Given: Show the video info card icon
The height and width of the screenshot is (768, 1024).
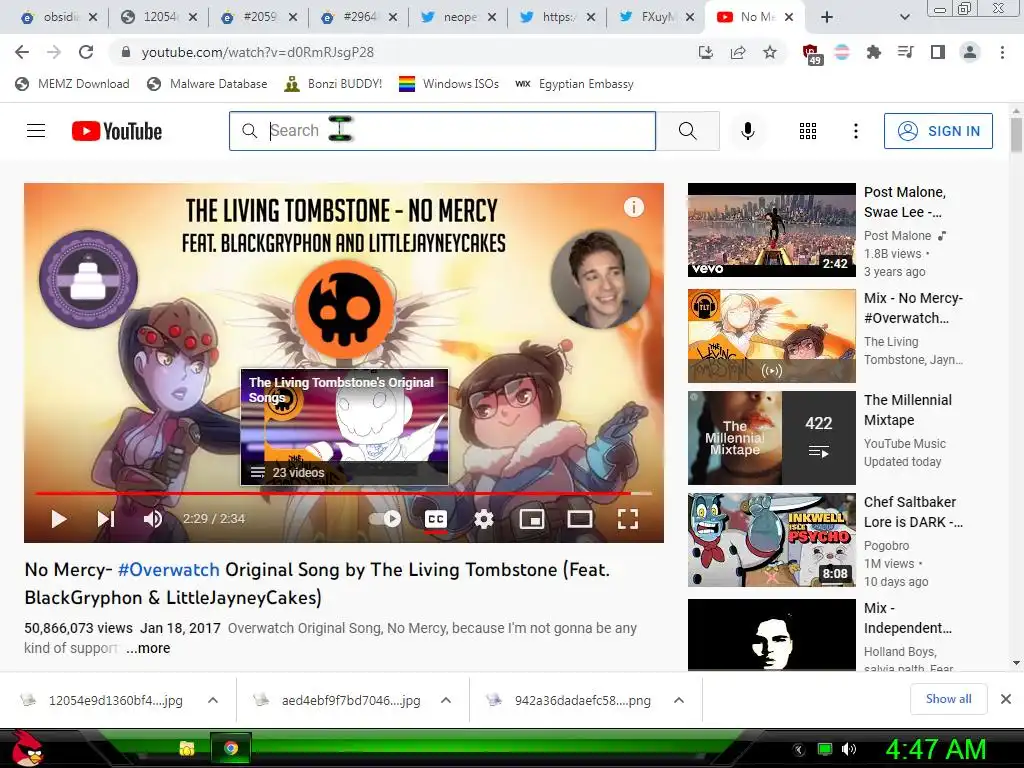Looking at the screenshot, I should (x=633, y=207).
